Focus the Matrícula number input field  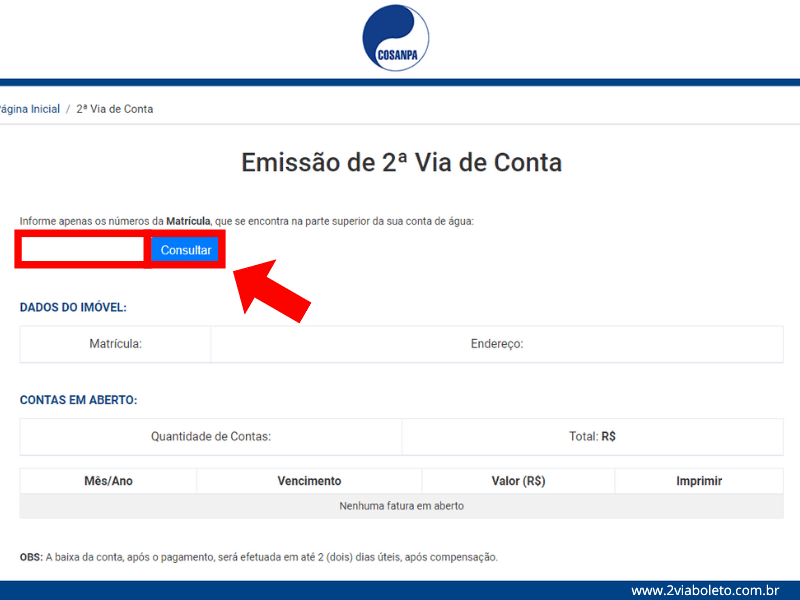coord(83,250)
